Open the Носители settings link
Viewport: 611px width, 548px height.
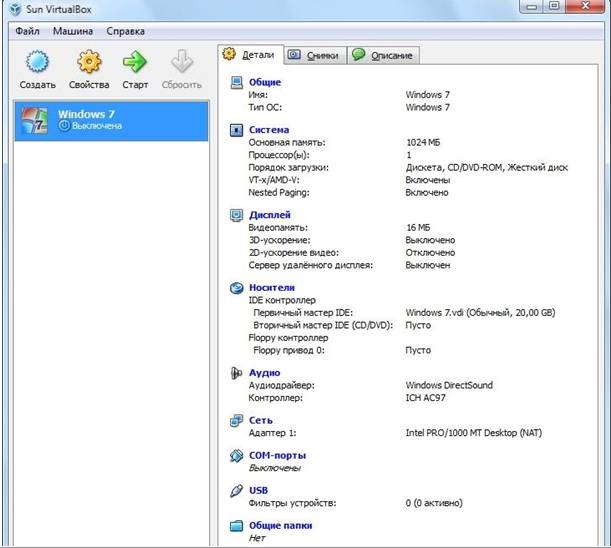(272, 288)
